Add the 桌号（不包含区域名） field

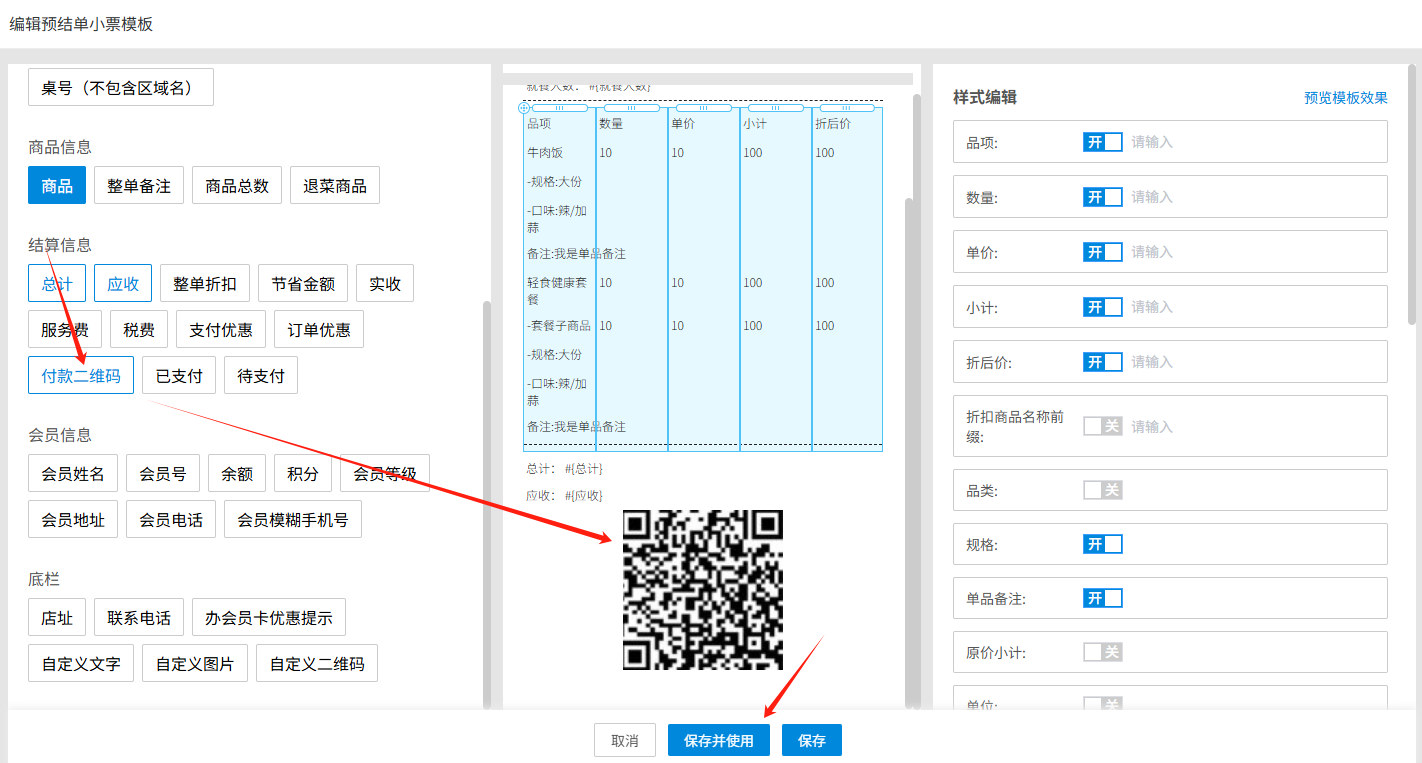pos(121,87)
